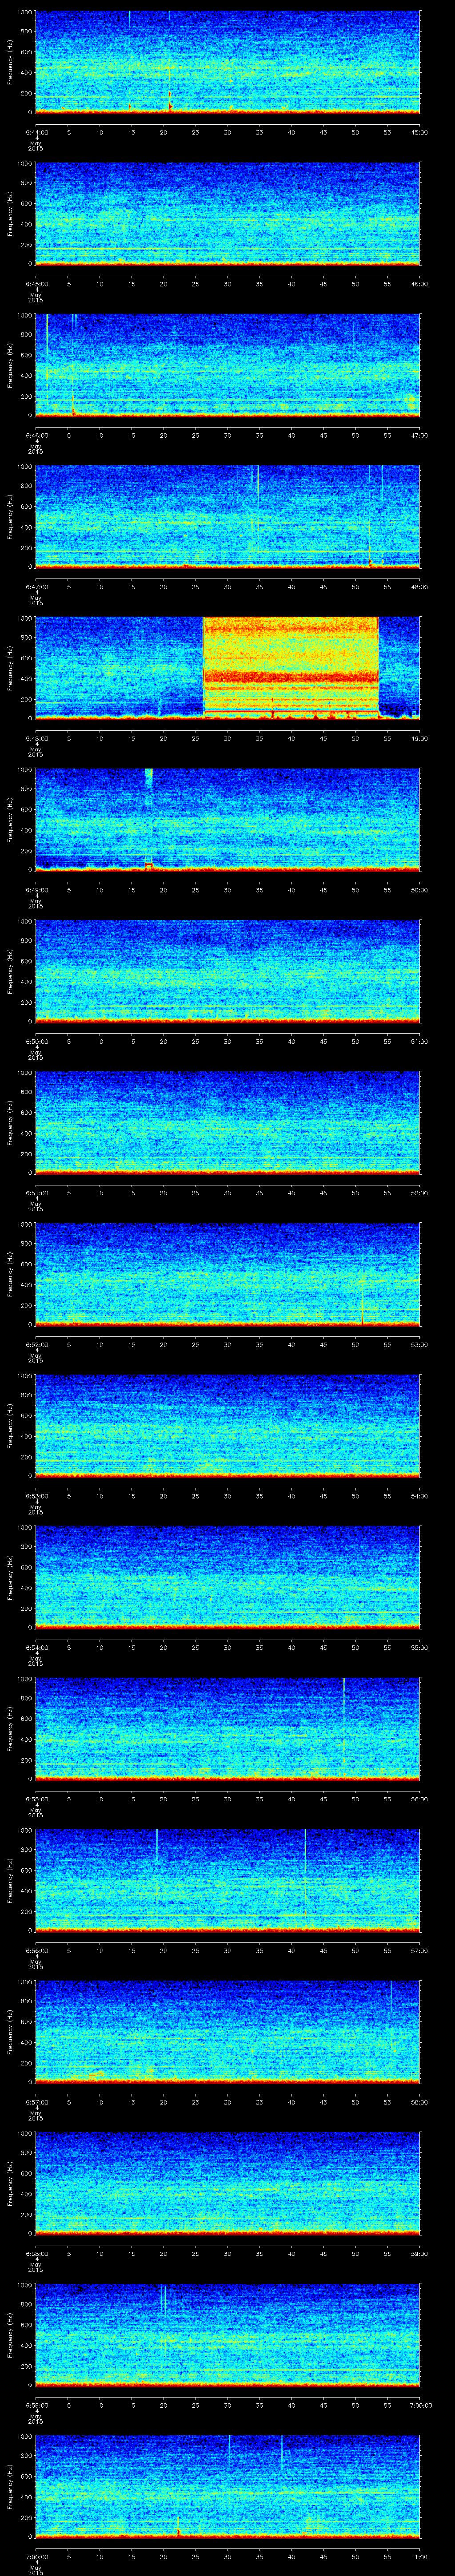Select the spectrogram panel starting at 6:53:00
The height and width of the screenshot is (2576, 455).
pyautogui.click(x=227, y=1425)
